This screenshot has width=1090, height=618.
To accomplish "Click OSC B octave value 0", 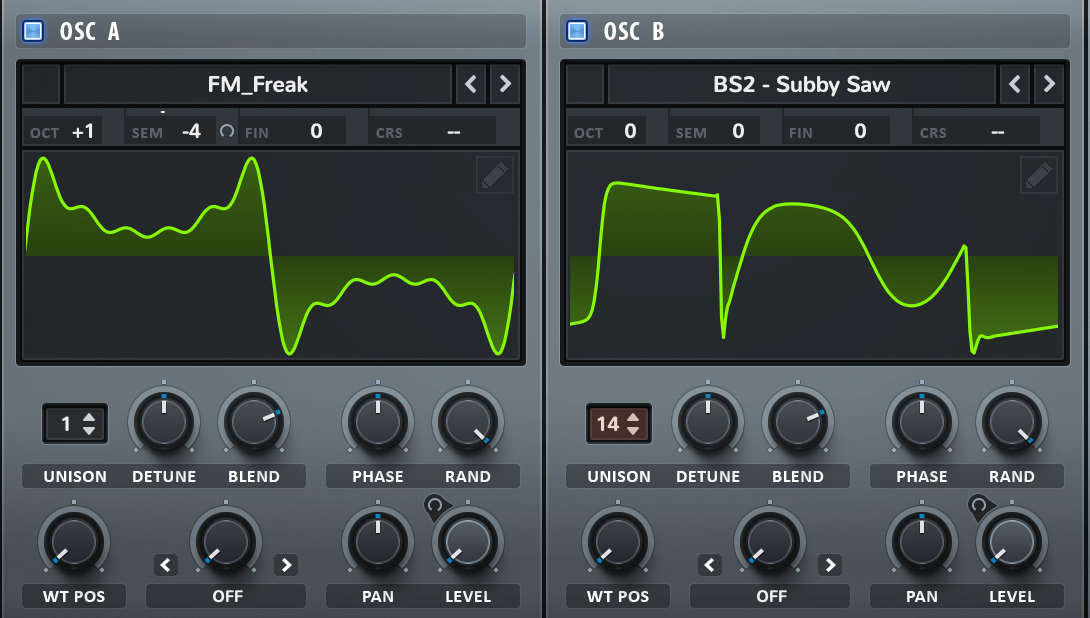I will [x=630, y=131].
